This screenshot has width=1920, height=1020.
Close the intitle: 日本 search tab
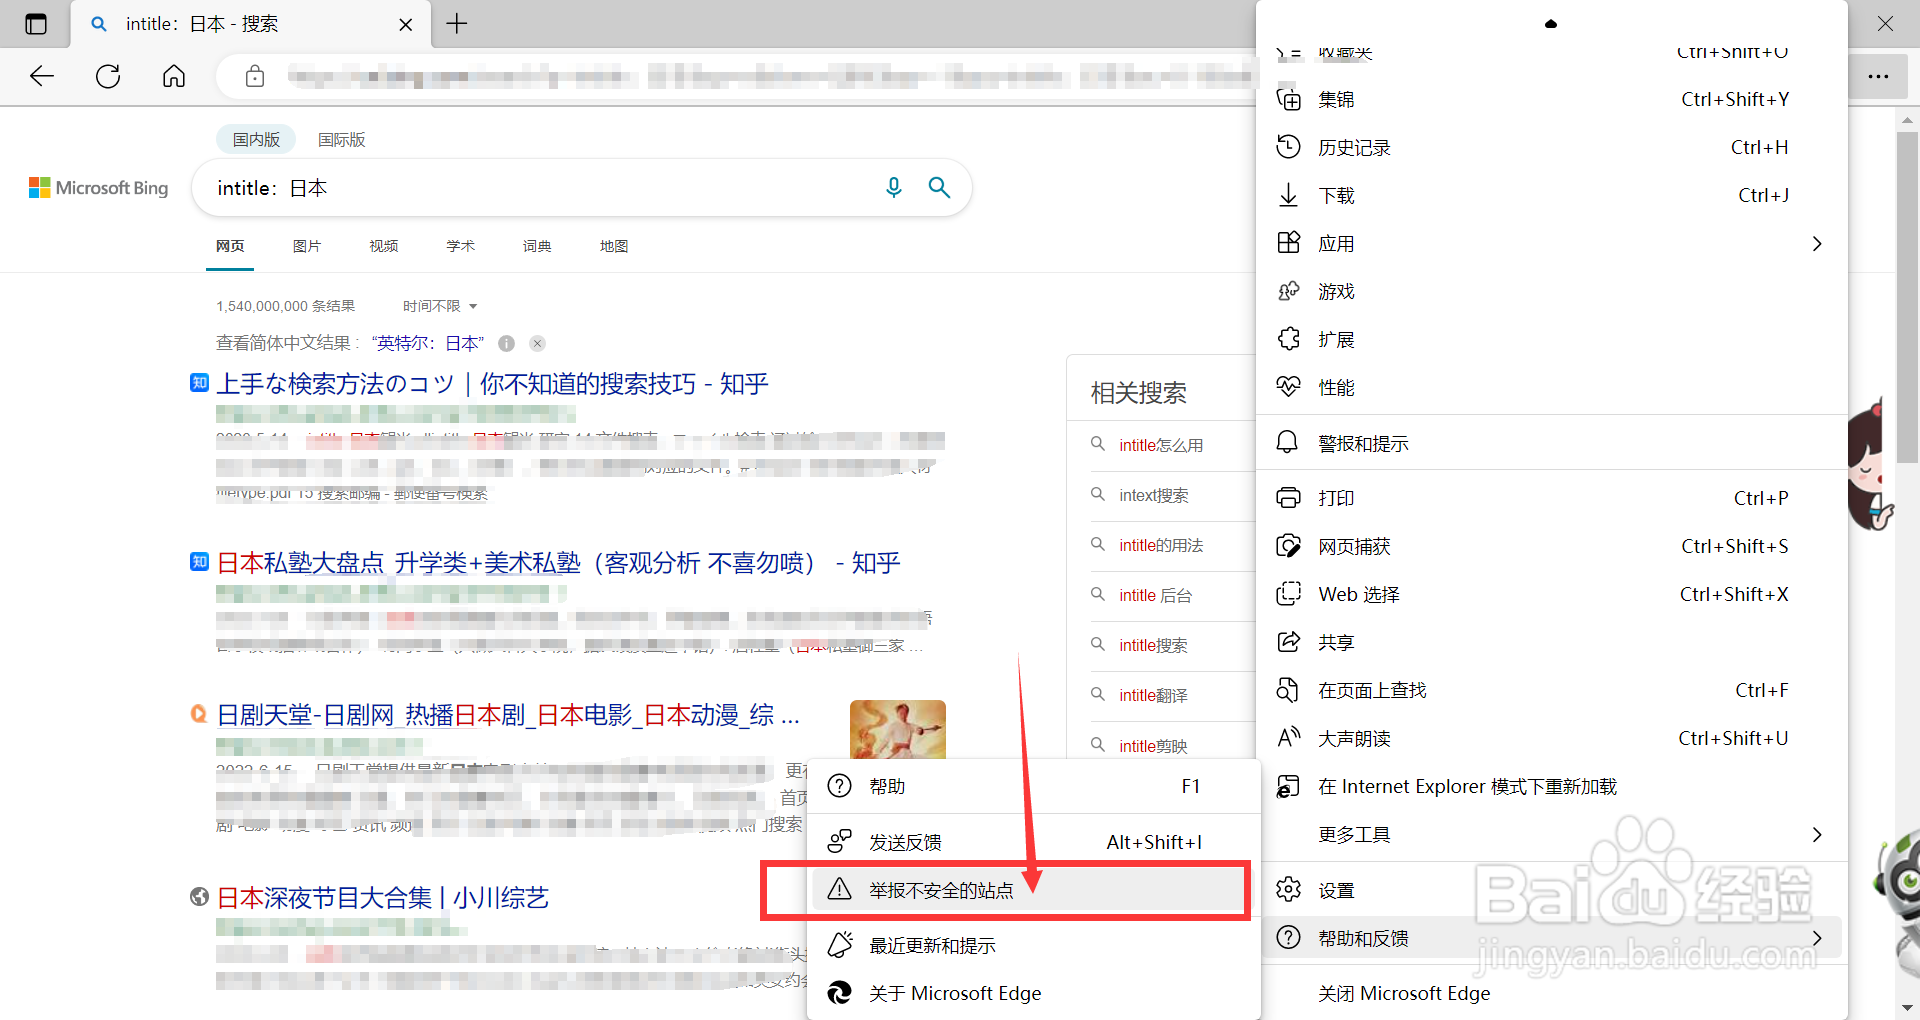(406, 24)
